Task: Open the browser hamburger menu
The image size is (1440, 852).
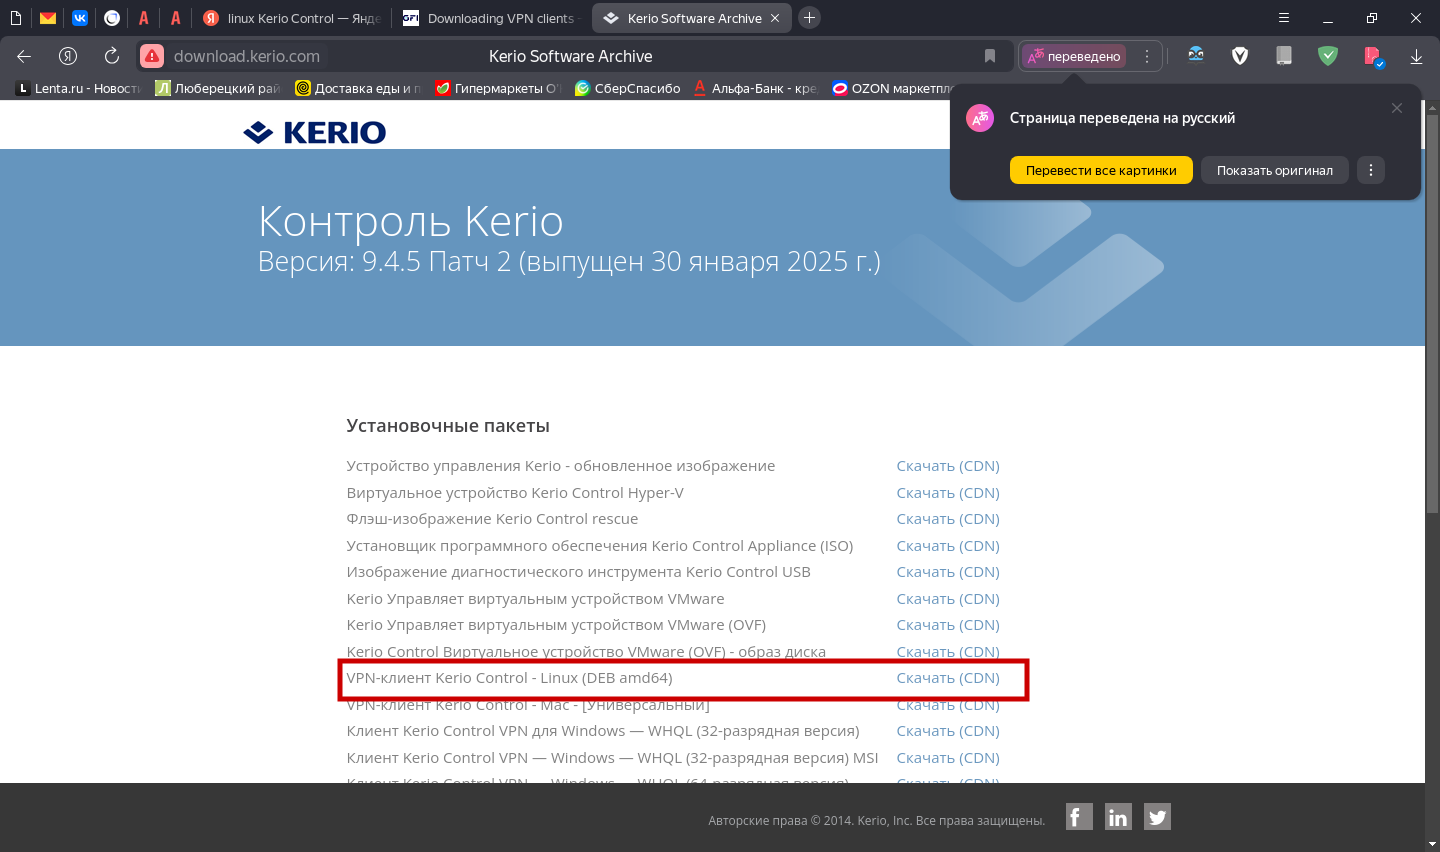Action: tap(1284, 18)
